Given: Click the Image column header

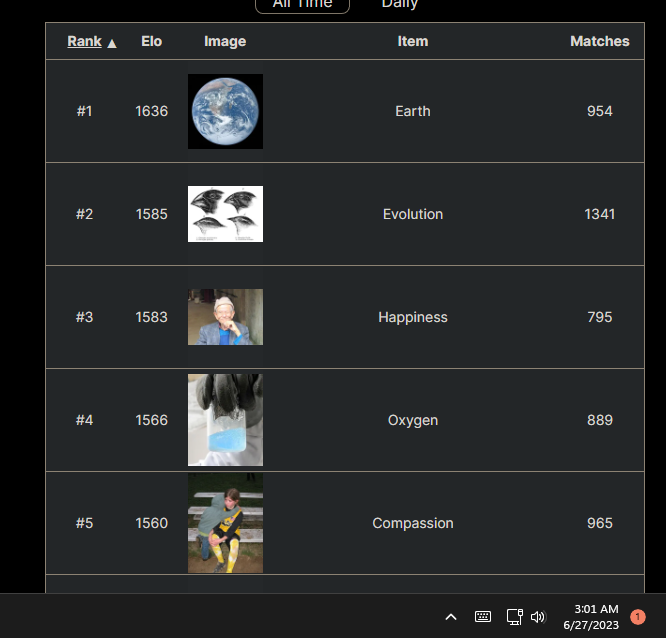Looking at the screenshot, I should click(x=225, y=41).
